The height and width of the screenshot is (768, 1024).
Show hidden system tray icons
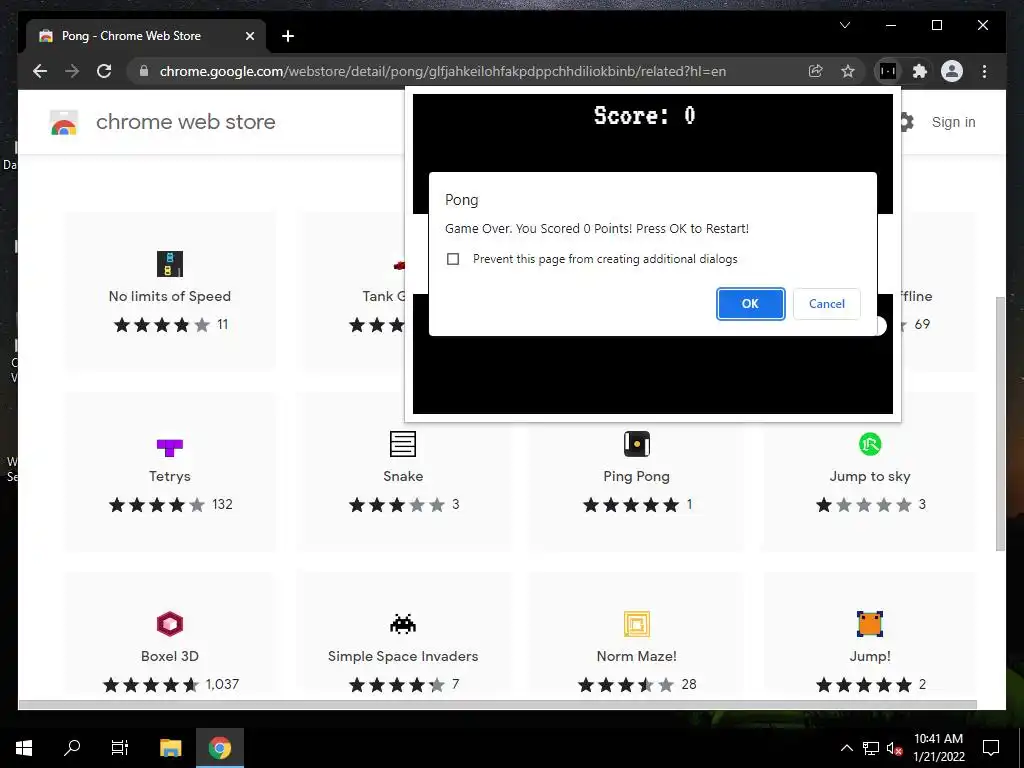[x=846, y=748]
